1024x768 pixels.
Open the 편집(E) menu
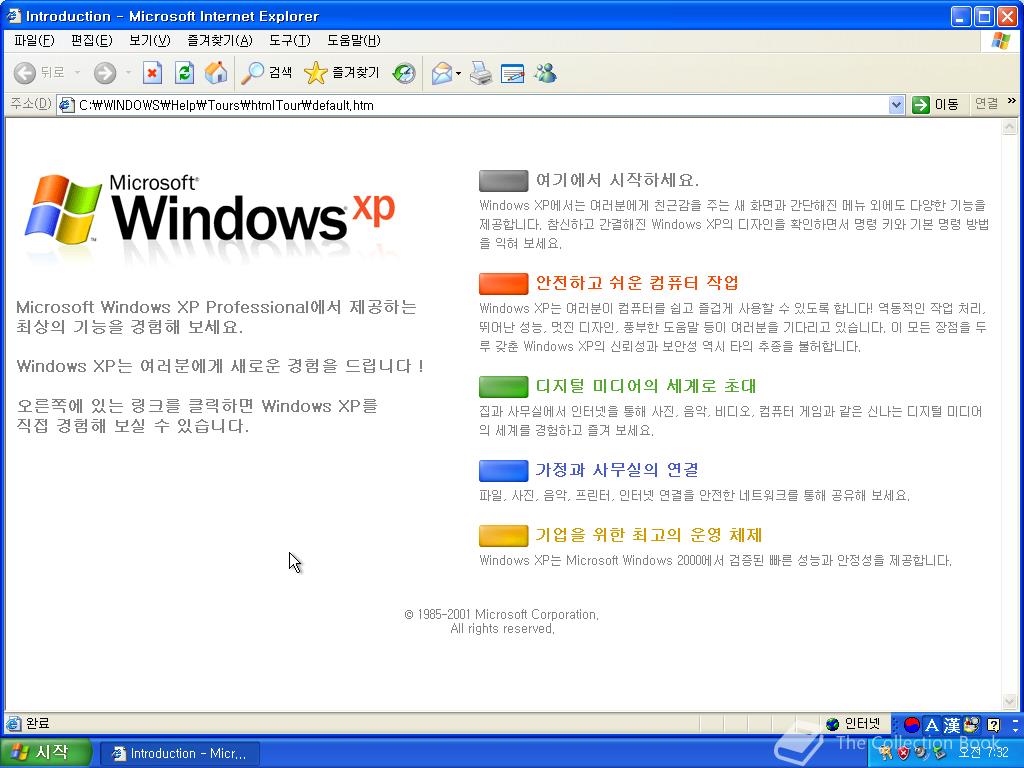pos(91,40)
